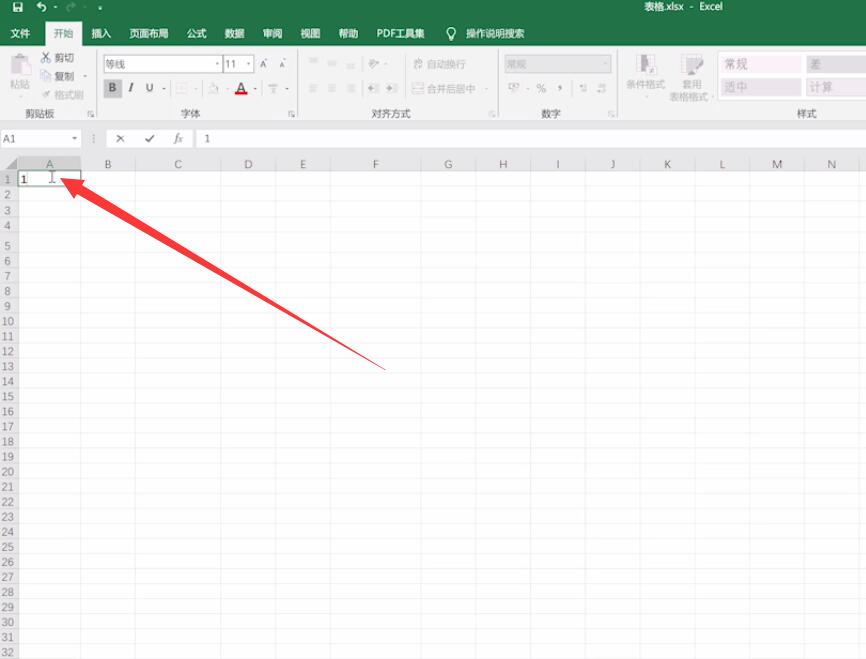Switch to the 数据 tab
Screen dimensions: 866x659
point(234,34)
